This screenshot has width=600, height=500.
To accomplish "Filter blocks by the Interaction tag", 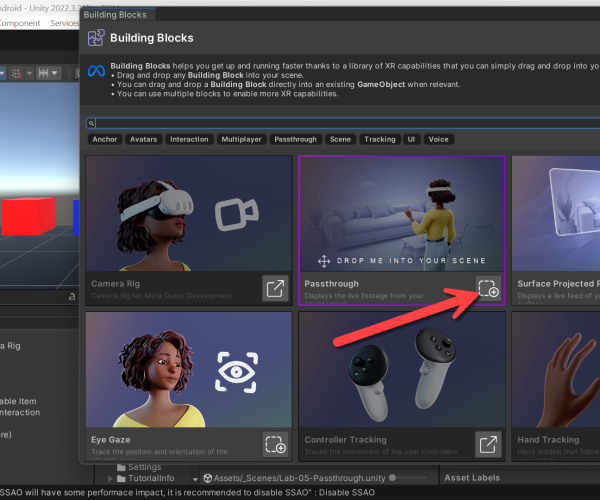I will [x=189, y=139].
